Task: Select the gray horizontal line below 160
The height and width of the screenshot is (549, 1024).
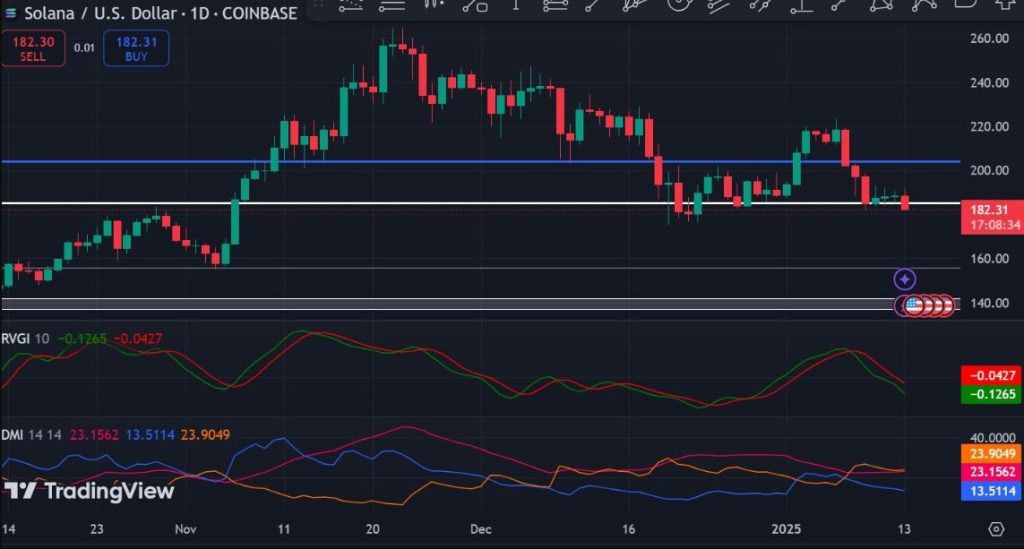Action: click(481, 268)
